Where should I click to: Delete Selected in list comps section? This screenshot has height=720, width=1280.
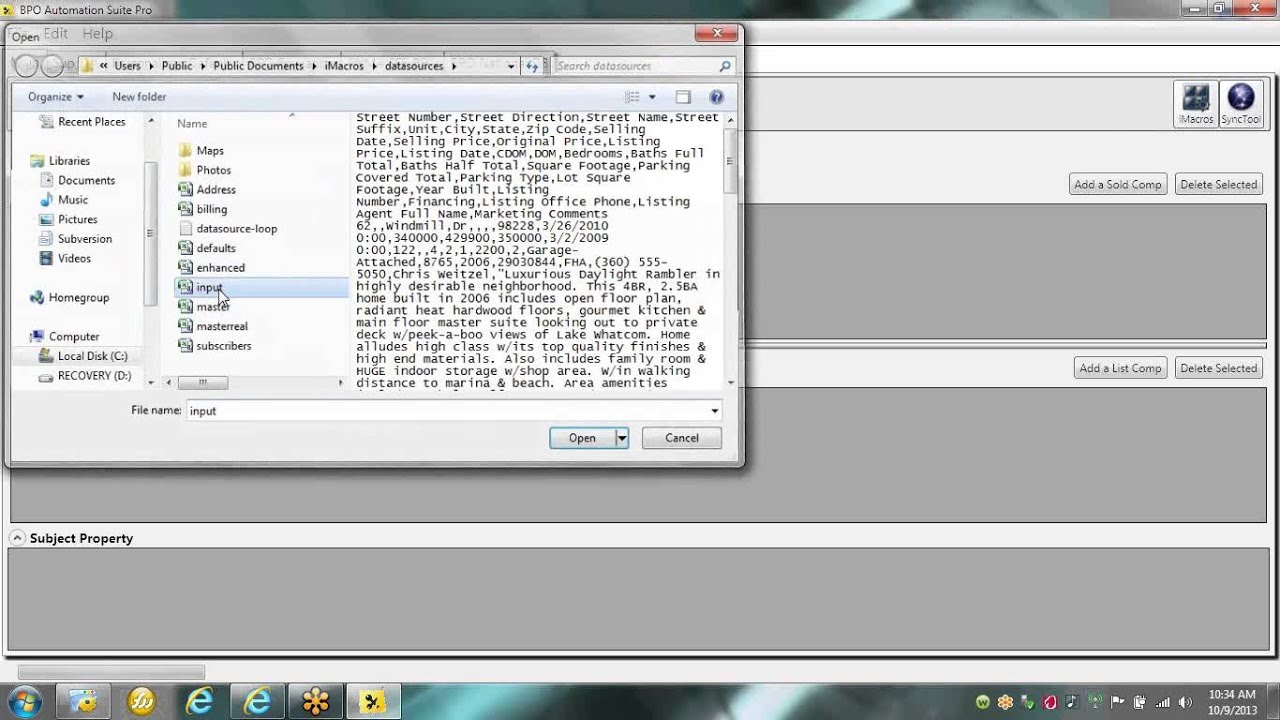point(1218,368)
